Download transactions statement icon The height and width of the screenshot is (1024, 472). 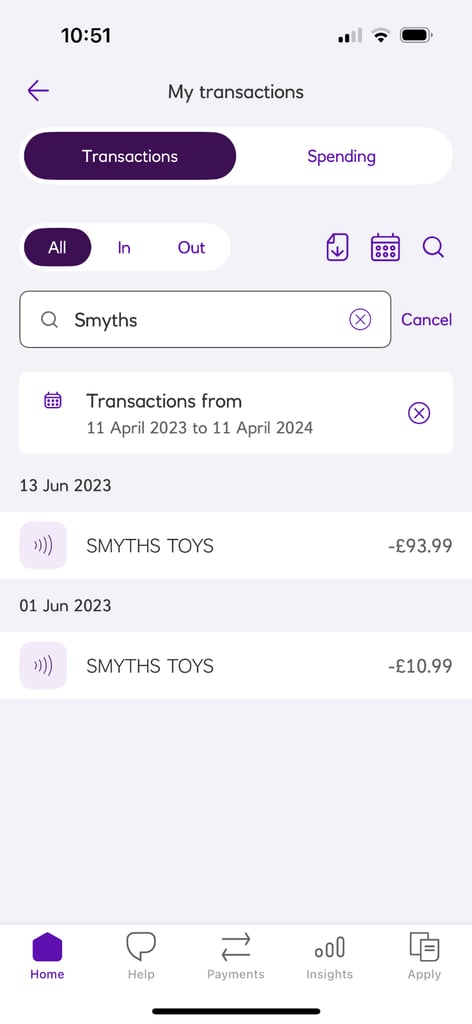tap(338, 248)
